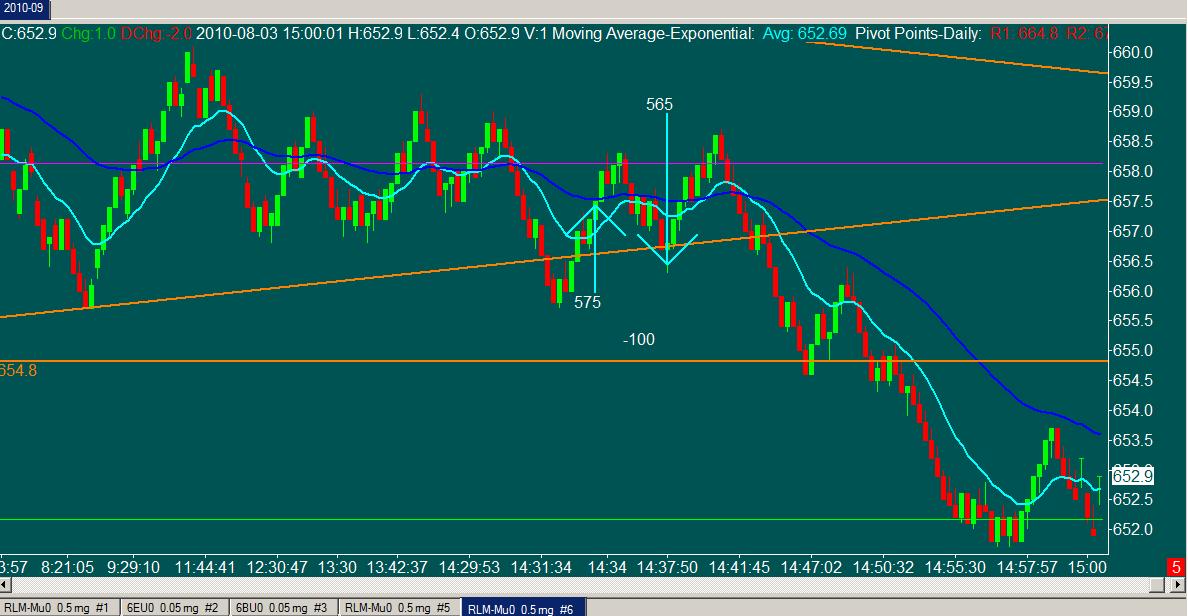Image resolution: width=1188 pixels, height=616 pixels.
Task: Click the 575 annotation below the arrow
Action: pyautogui.click(x=587, y=302)
